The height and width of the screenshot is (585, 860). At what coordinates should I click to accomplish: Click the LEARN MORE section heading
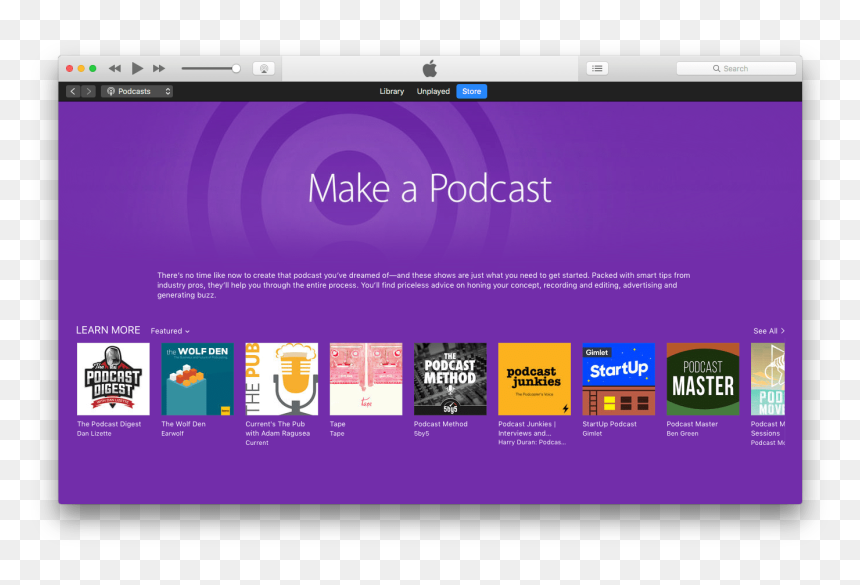click(x=108, y=330)
